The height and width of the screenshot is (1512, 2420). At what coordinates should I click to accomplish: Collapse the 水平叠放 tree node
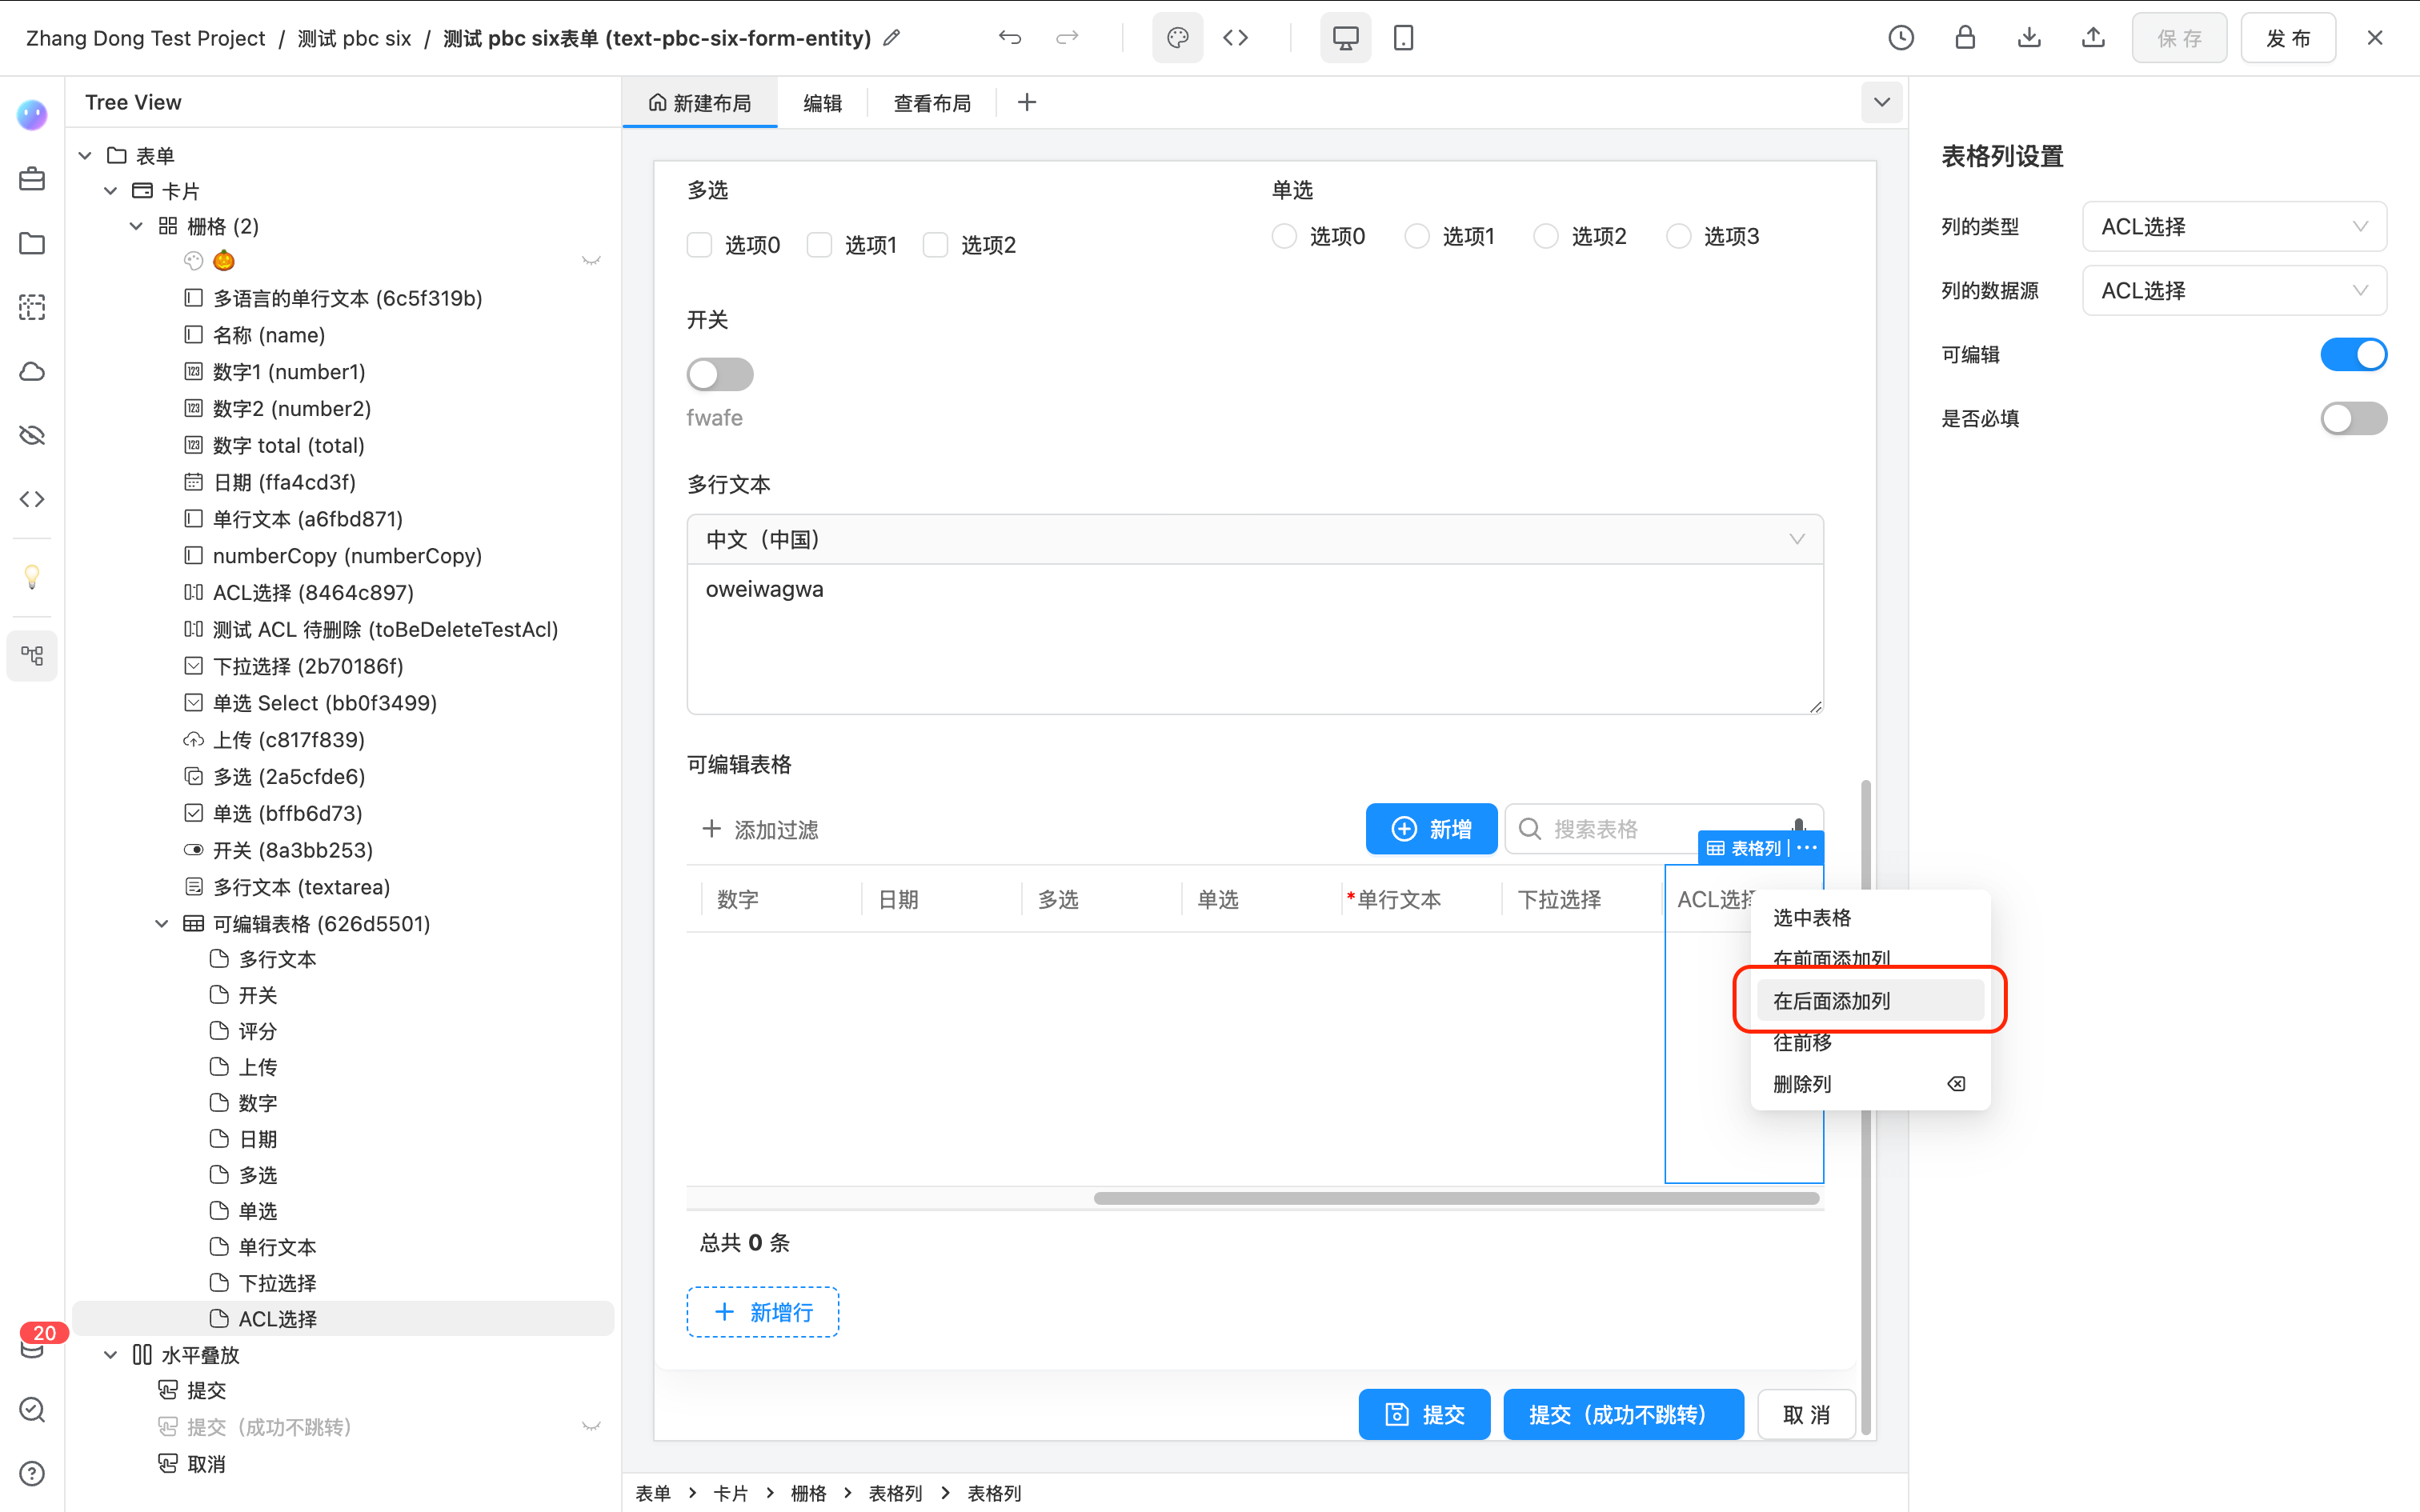[111, 1355]
